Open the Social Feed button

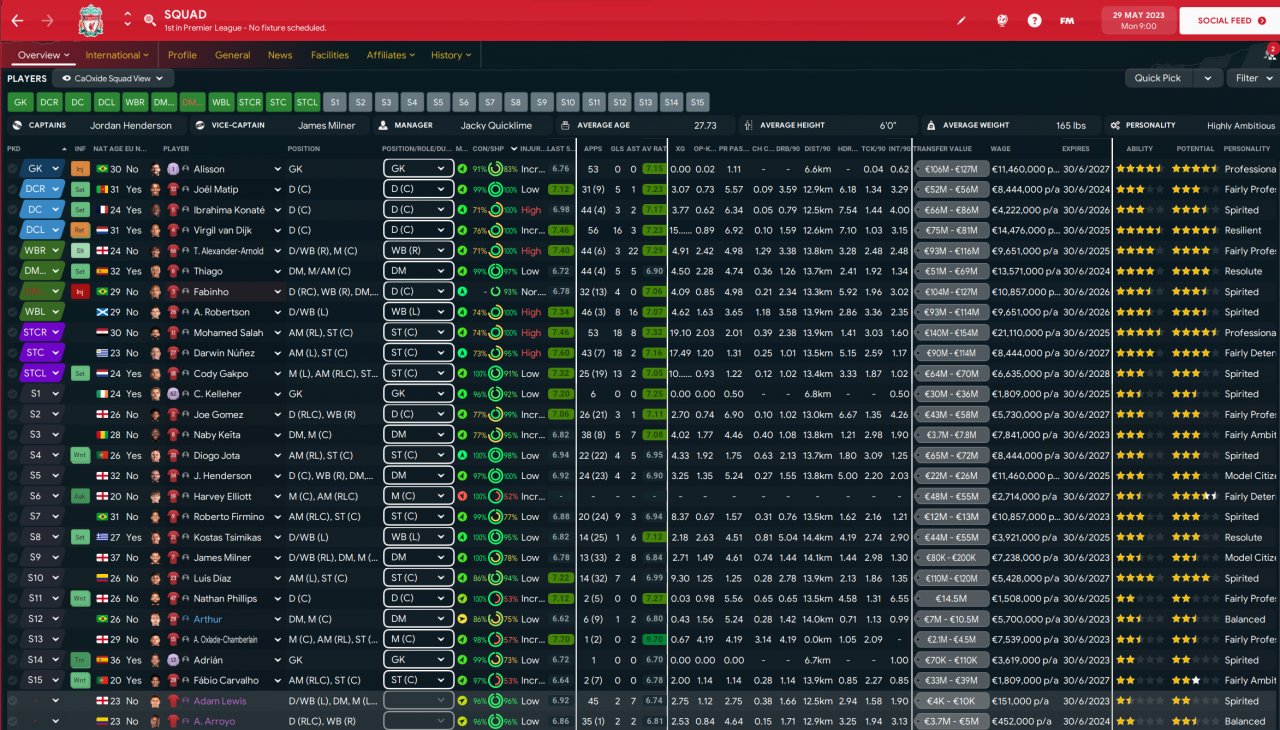1230,20
